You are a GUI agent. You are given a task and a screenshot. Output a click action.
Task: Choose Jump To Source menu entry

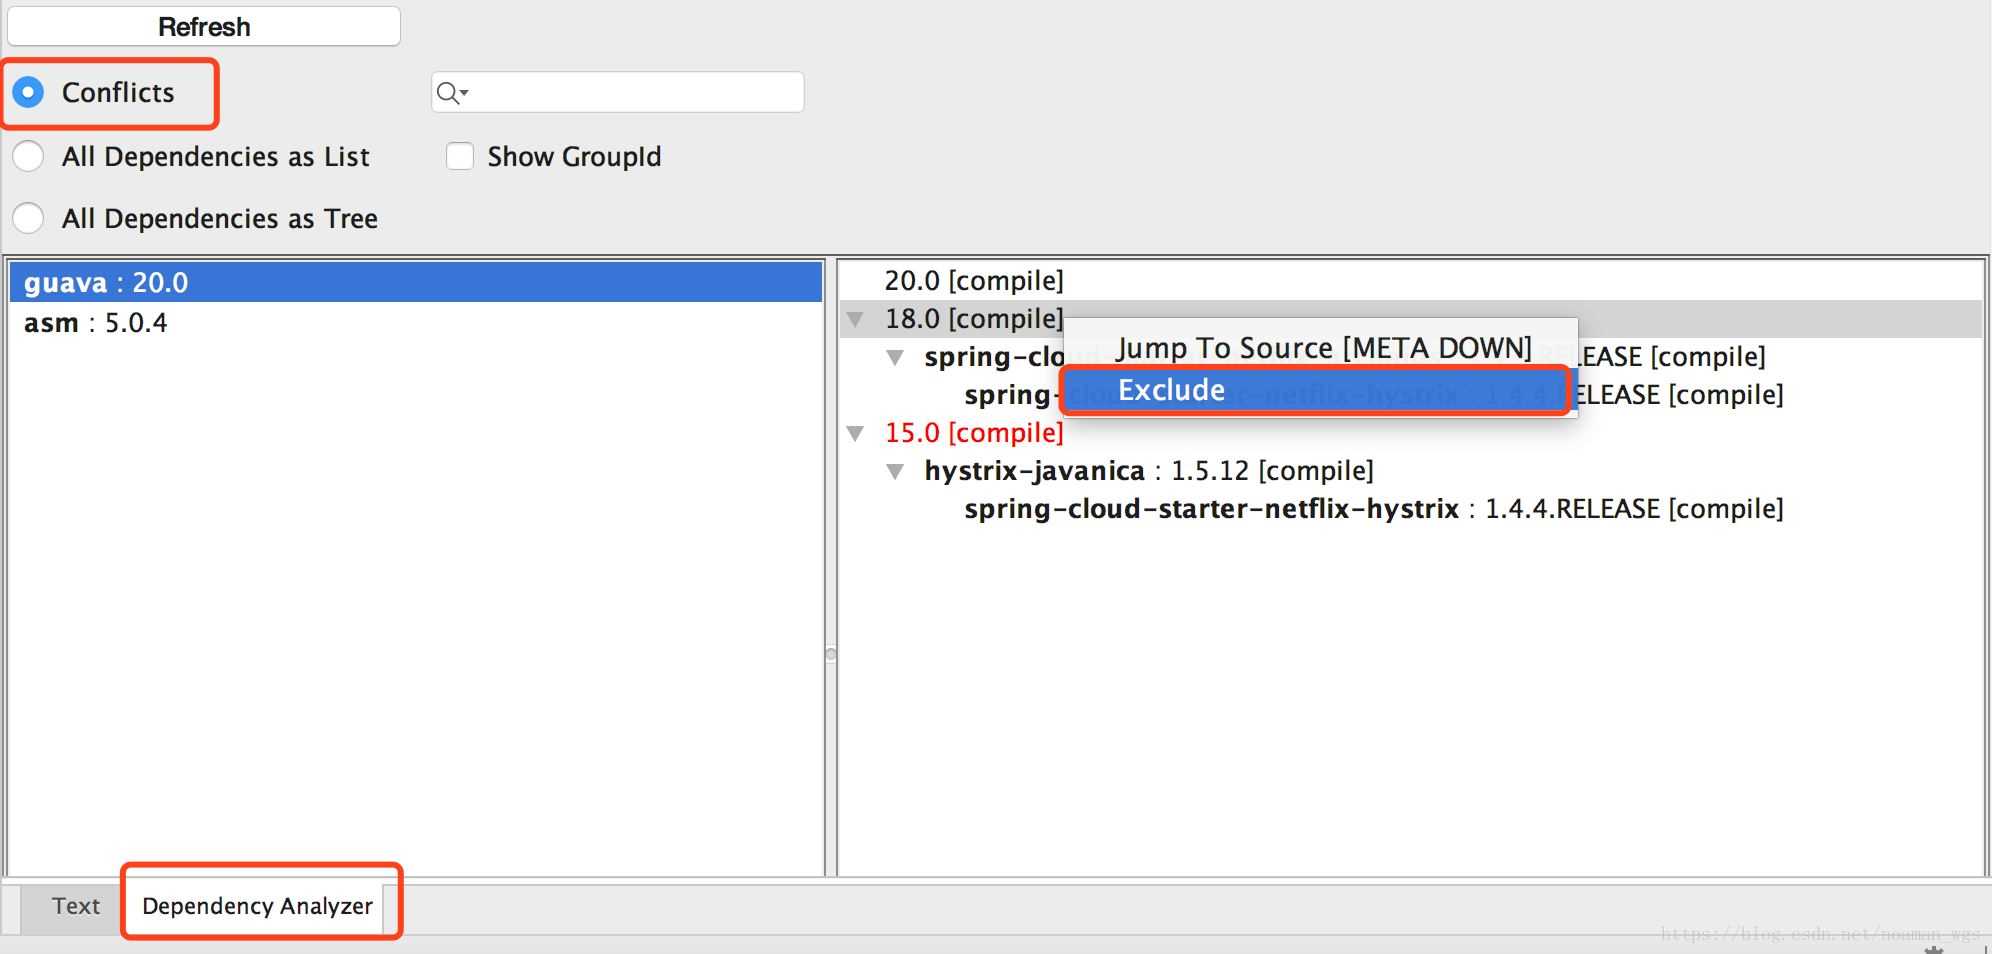1323,348
